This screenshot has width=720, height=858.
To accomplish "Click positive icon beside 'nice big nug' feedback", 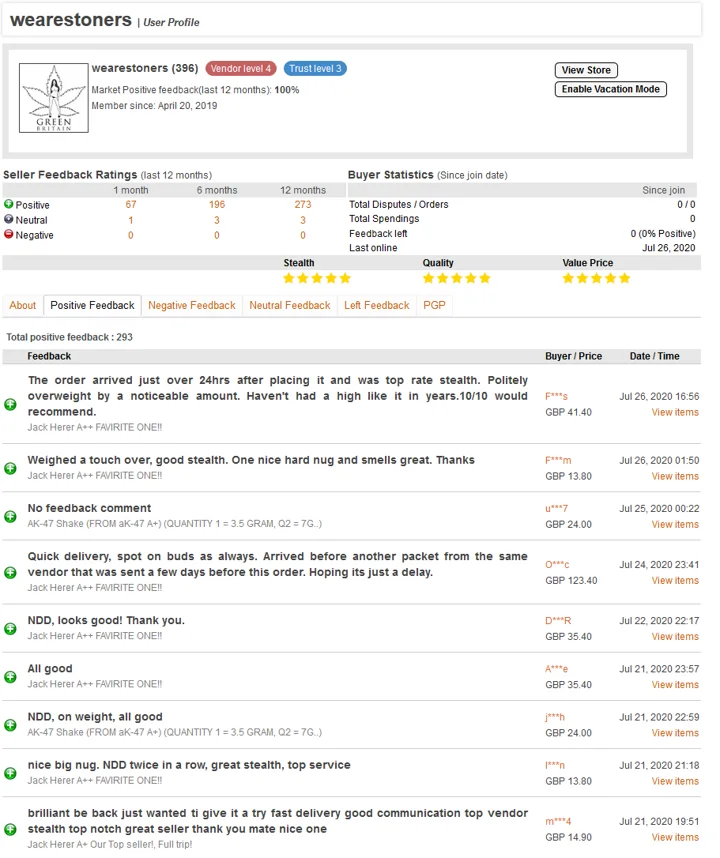I will (x=10, y=773).
